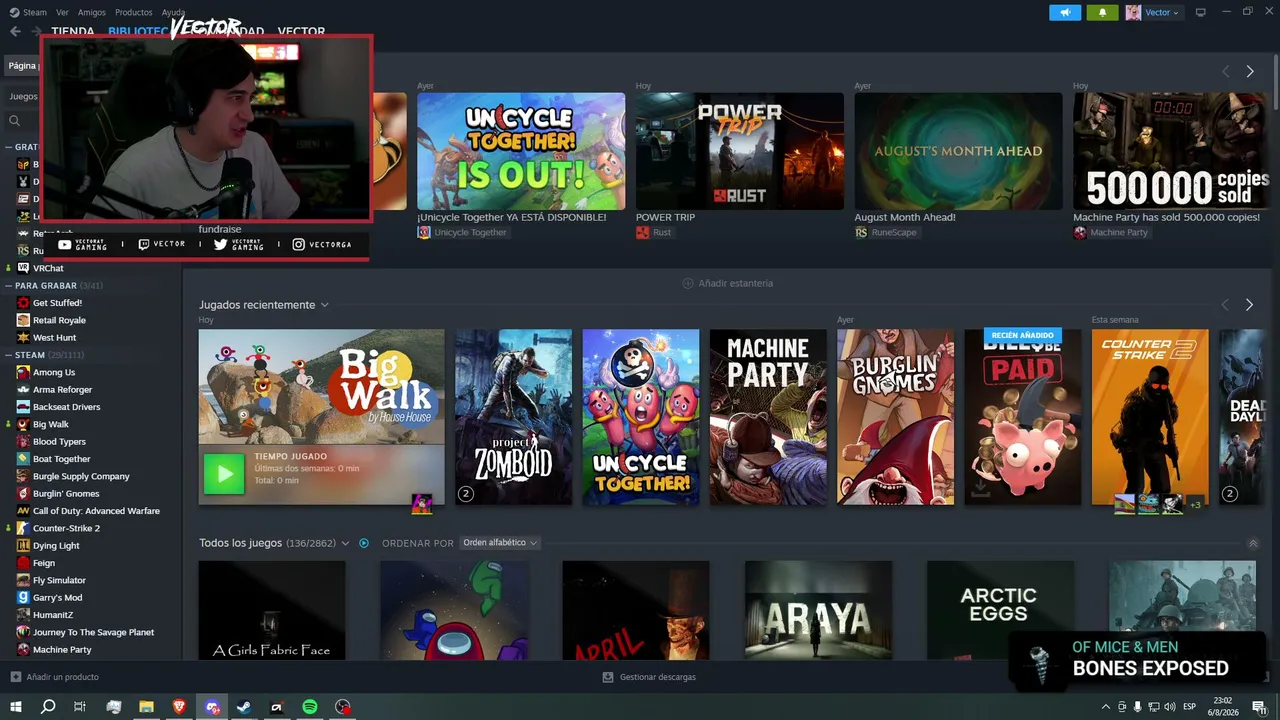Screen dimensions: 1280x720
Task: Click the Feign icon in the sidebar
Action: [23, 563]
